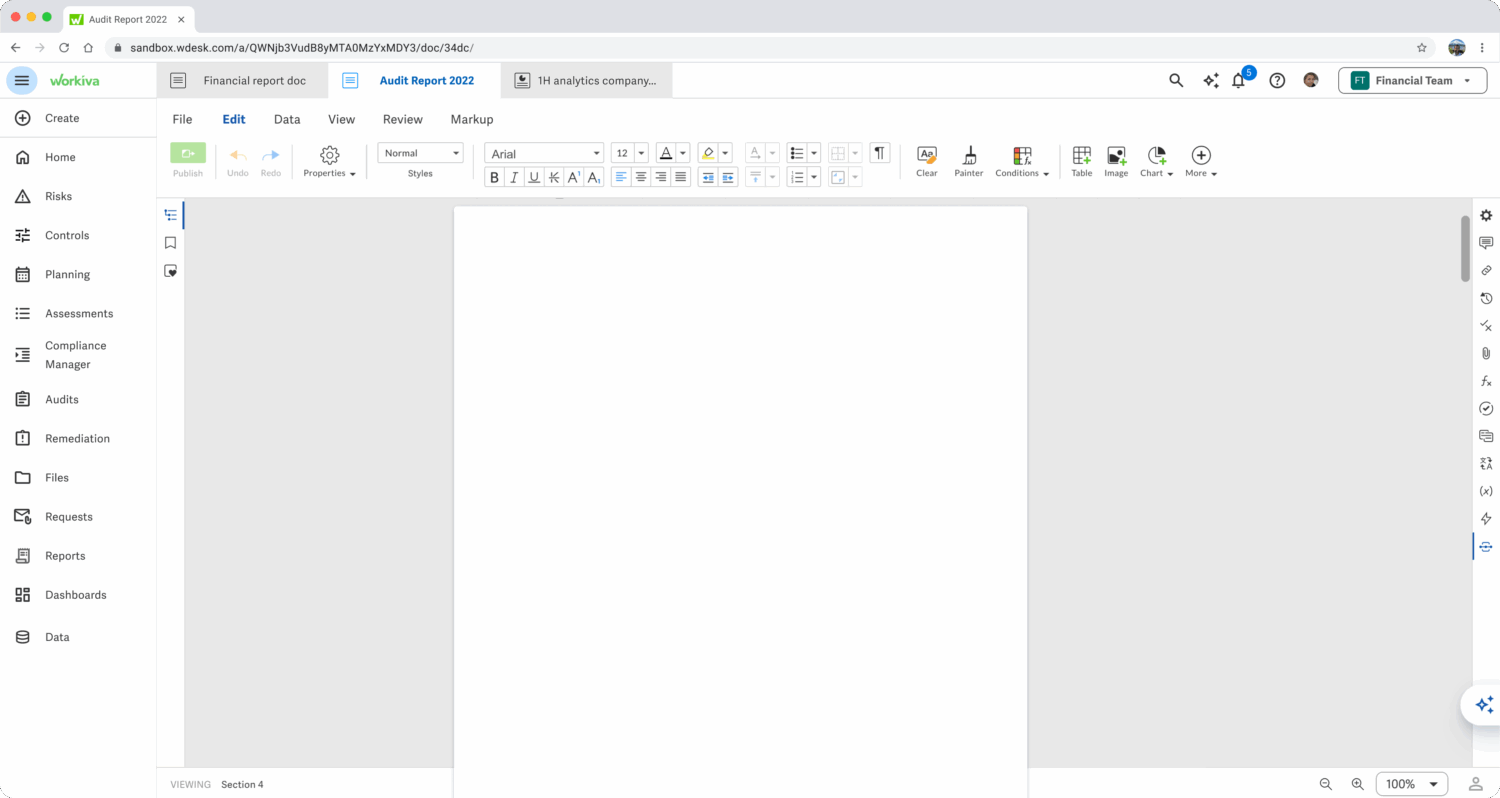Open the Arial font family dropdown
Viewport: 1500px width, 798px height.
tap(544, 153)
